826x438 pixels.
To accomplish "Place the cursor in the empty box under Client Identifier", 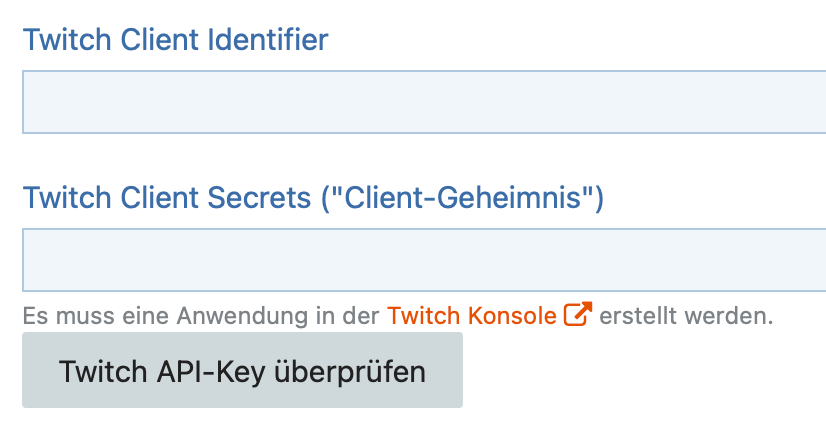I will (424, 102).
